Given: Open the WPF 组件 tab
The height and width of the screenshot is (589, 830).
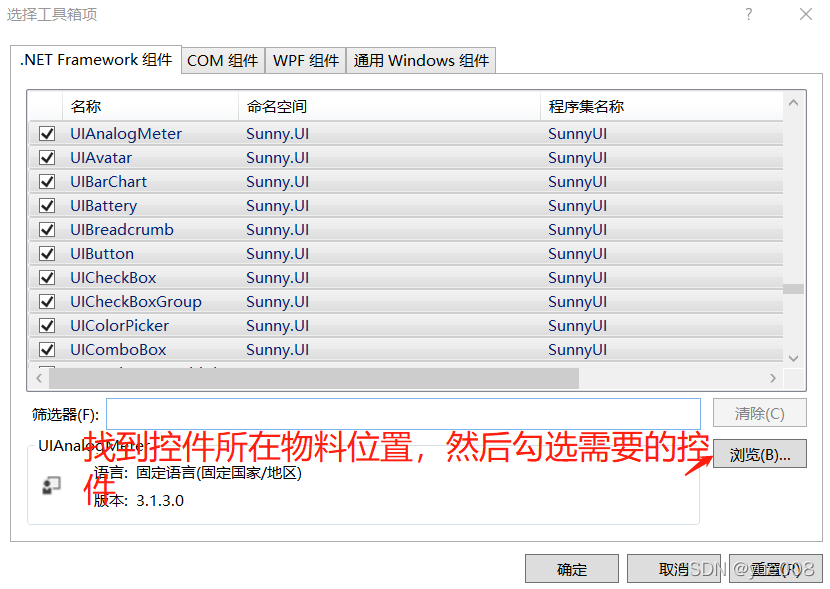Looking at the screenshot, I should pyautogui.click(x=305, y=60).
